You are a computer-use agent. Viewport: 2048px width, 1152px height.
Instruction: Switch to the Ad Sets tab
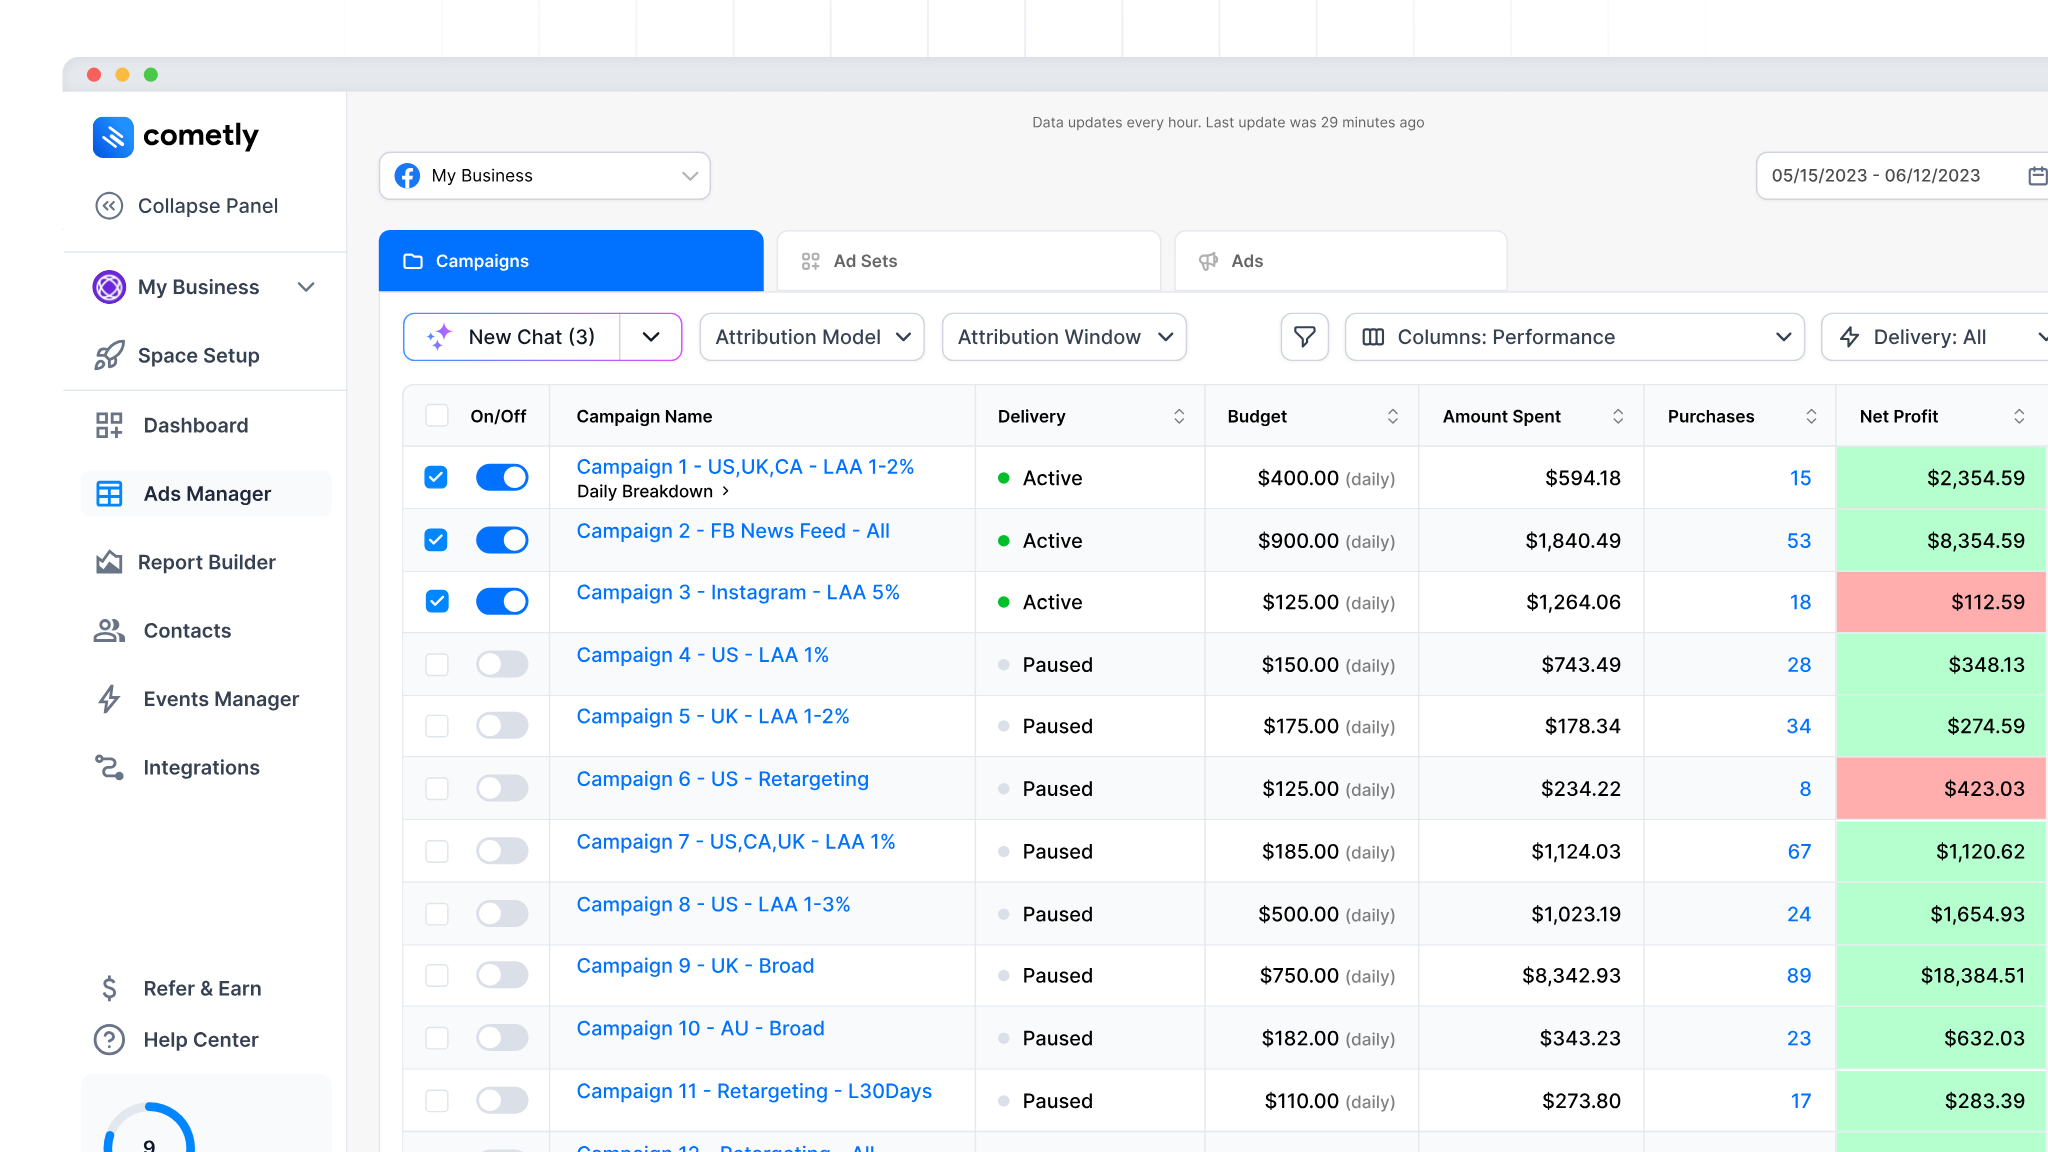969,261
